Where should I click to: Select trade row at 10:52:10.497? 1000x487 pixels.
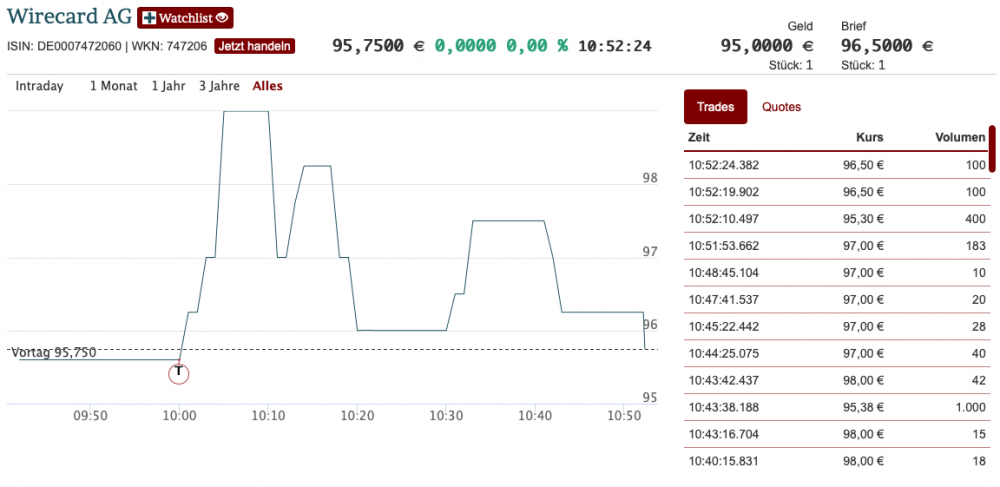pyautogui.click(x=836, y=219)
